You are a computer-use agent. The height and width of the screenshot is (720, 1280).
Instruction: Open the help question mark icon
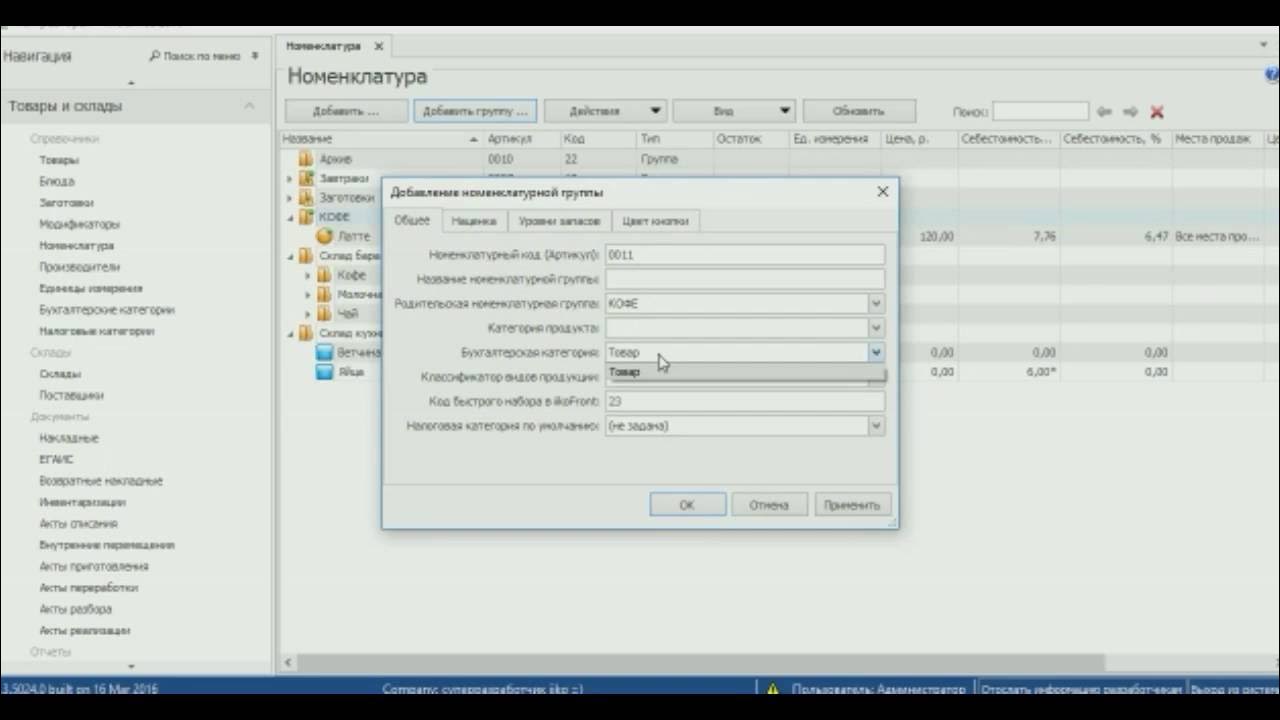point(1273,75)
